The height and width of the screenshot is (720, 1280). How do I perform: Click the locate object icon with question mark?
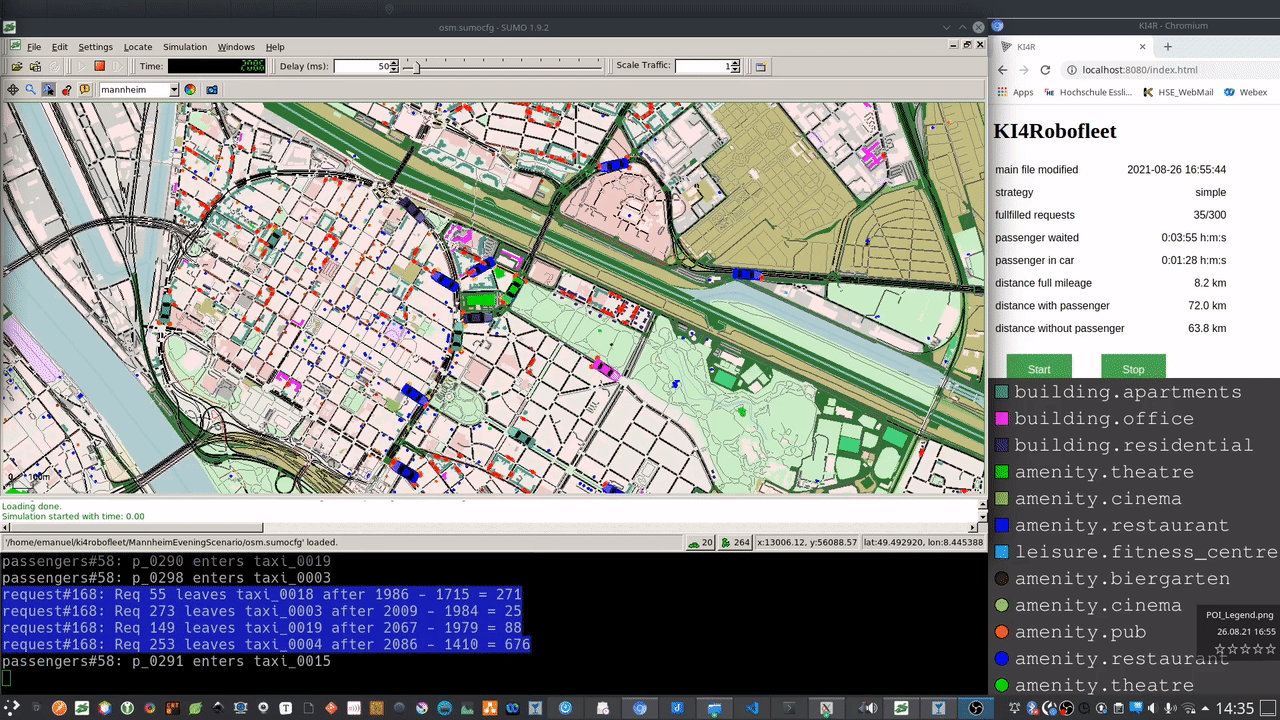[x=66, y=90]
